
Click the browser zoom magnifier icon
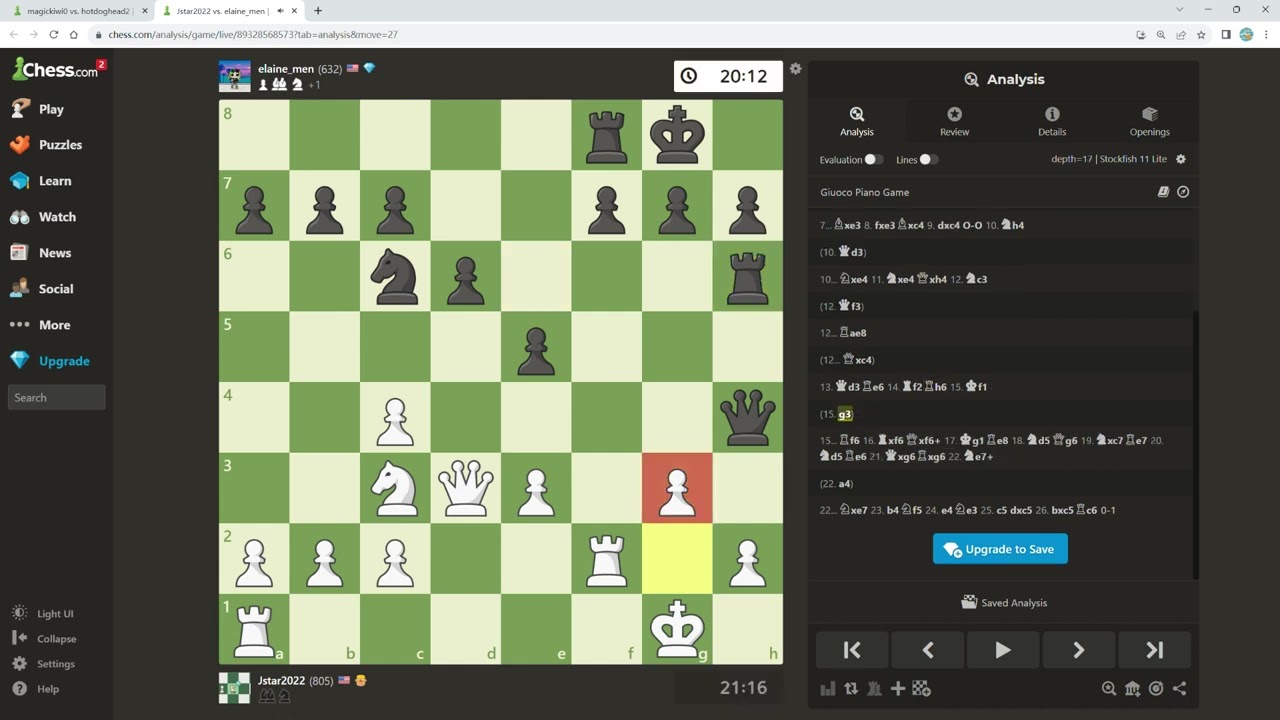[x=1161, y=34]
